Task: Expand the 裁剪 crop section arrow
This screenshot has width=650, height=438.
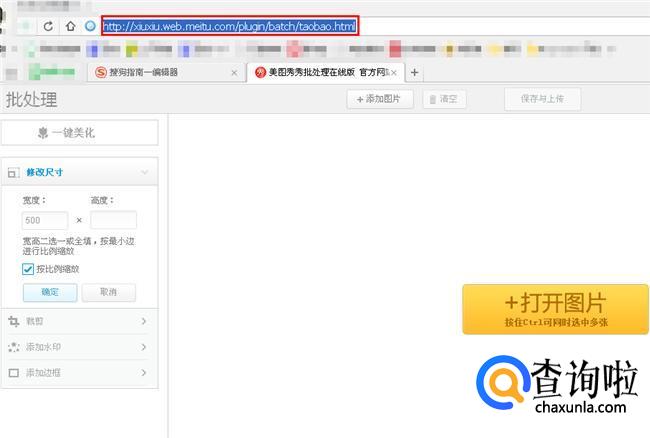Action: point(144,321)
